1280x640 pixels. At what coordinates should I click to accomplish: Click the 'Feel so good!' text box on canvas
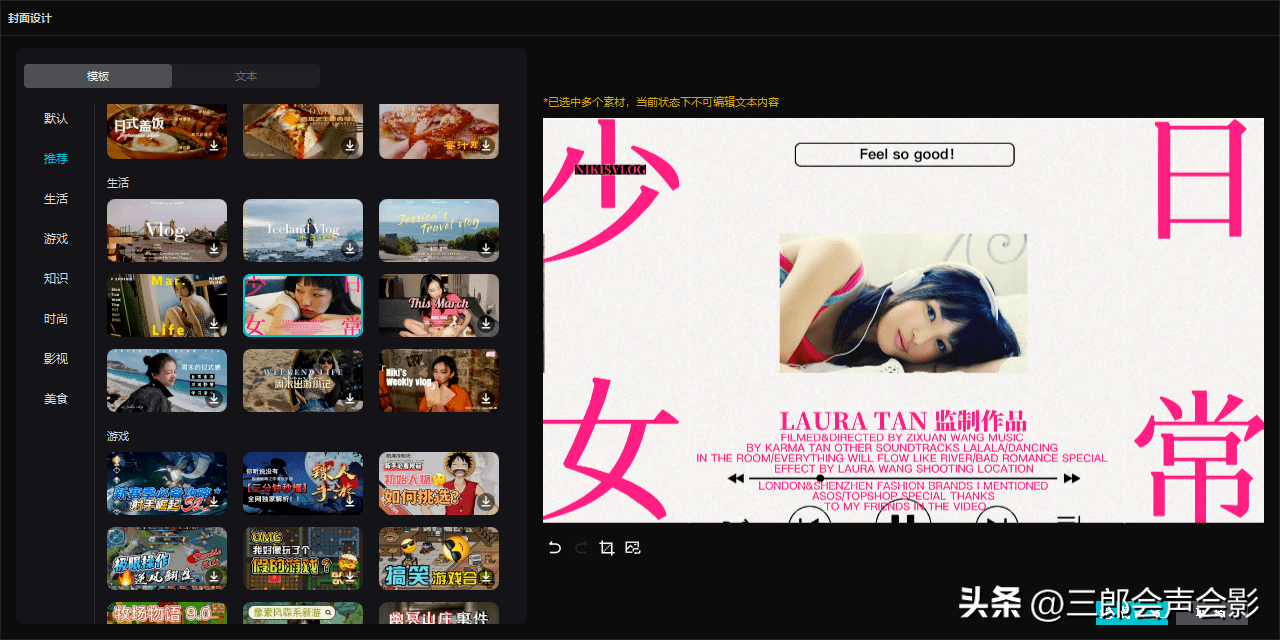click(x=904, y=154)
